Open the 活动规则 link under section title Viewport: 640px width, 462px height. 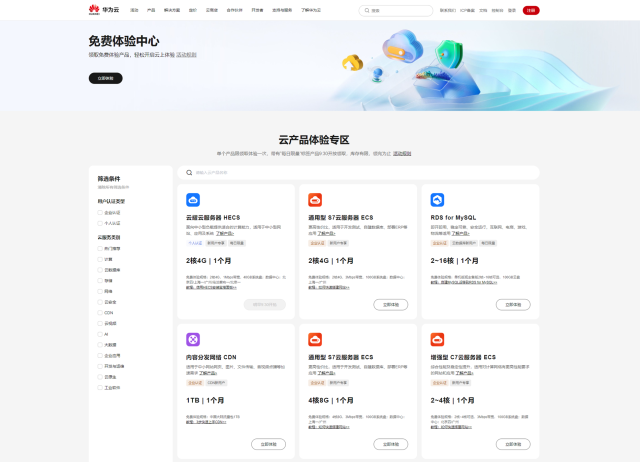point(402,153)
